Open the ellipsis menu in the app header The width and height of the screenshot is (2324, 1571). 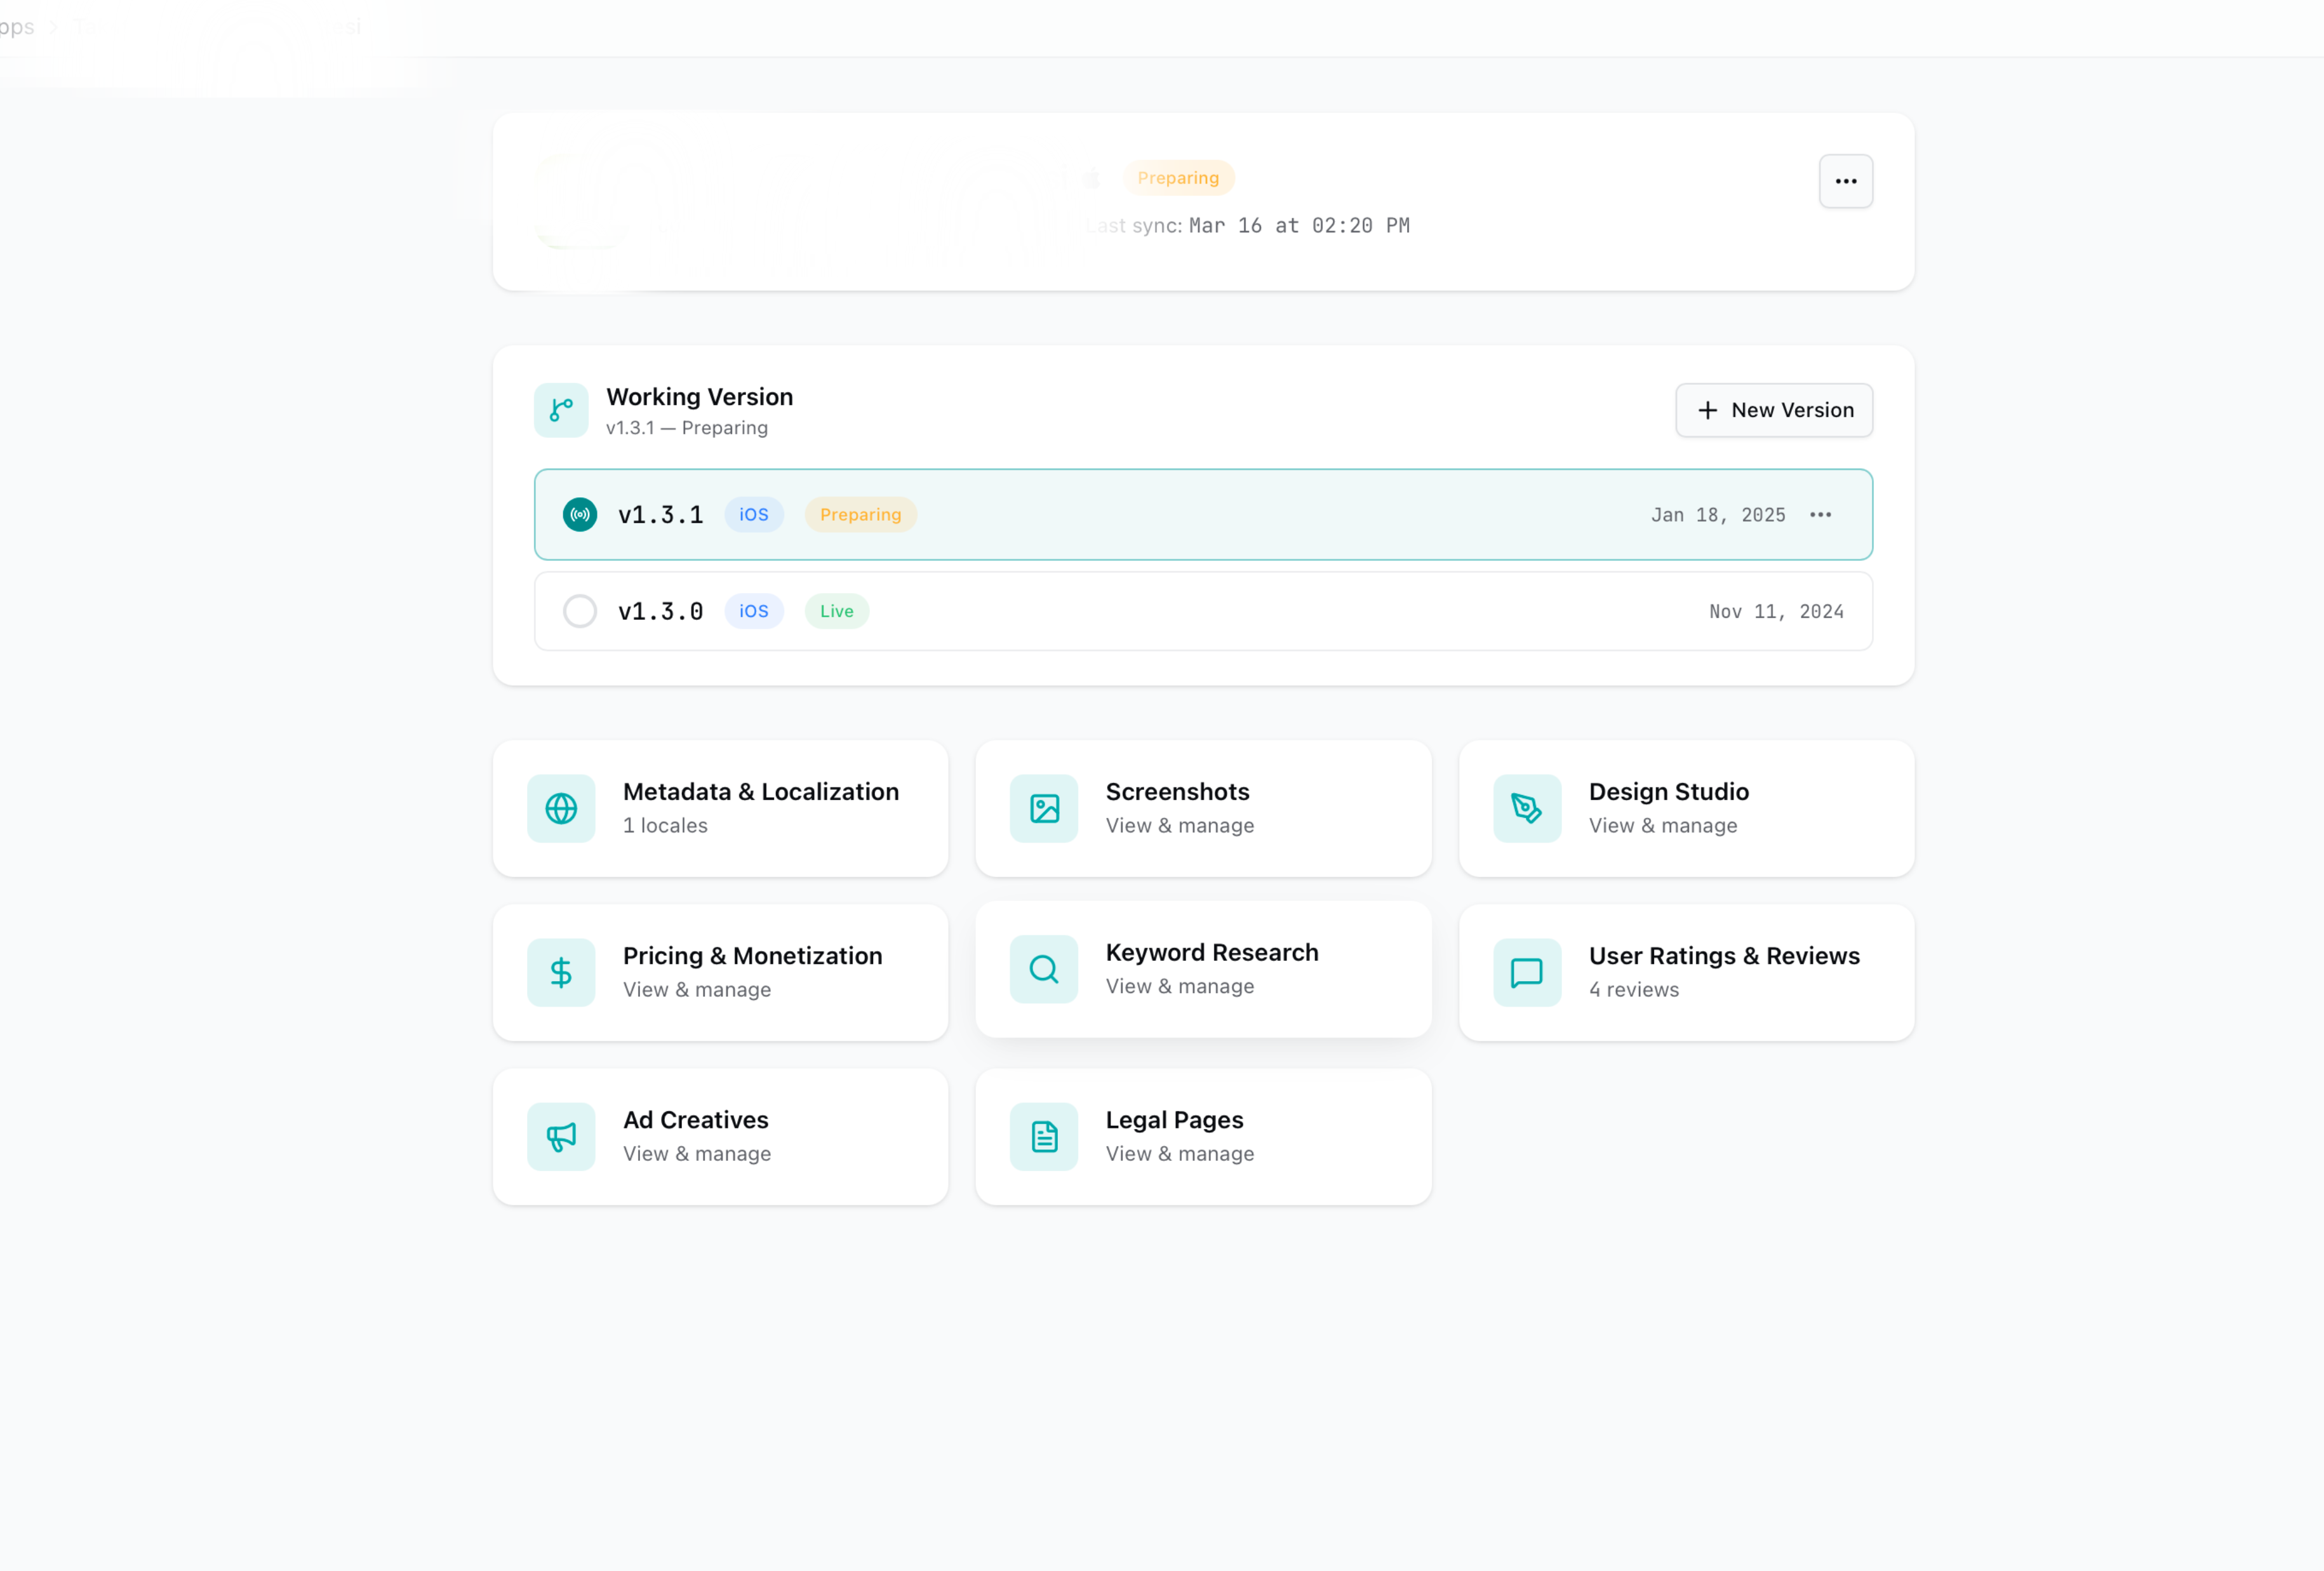click(1845, 181)
